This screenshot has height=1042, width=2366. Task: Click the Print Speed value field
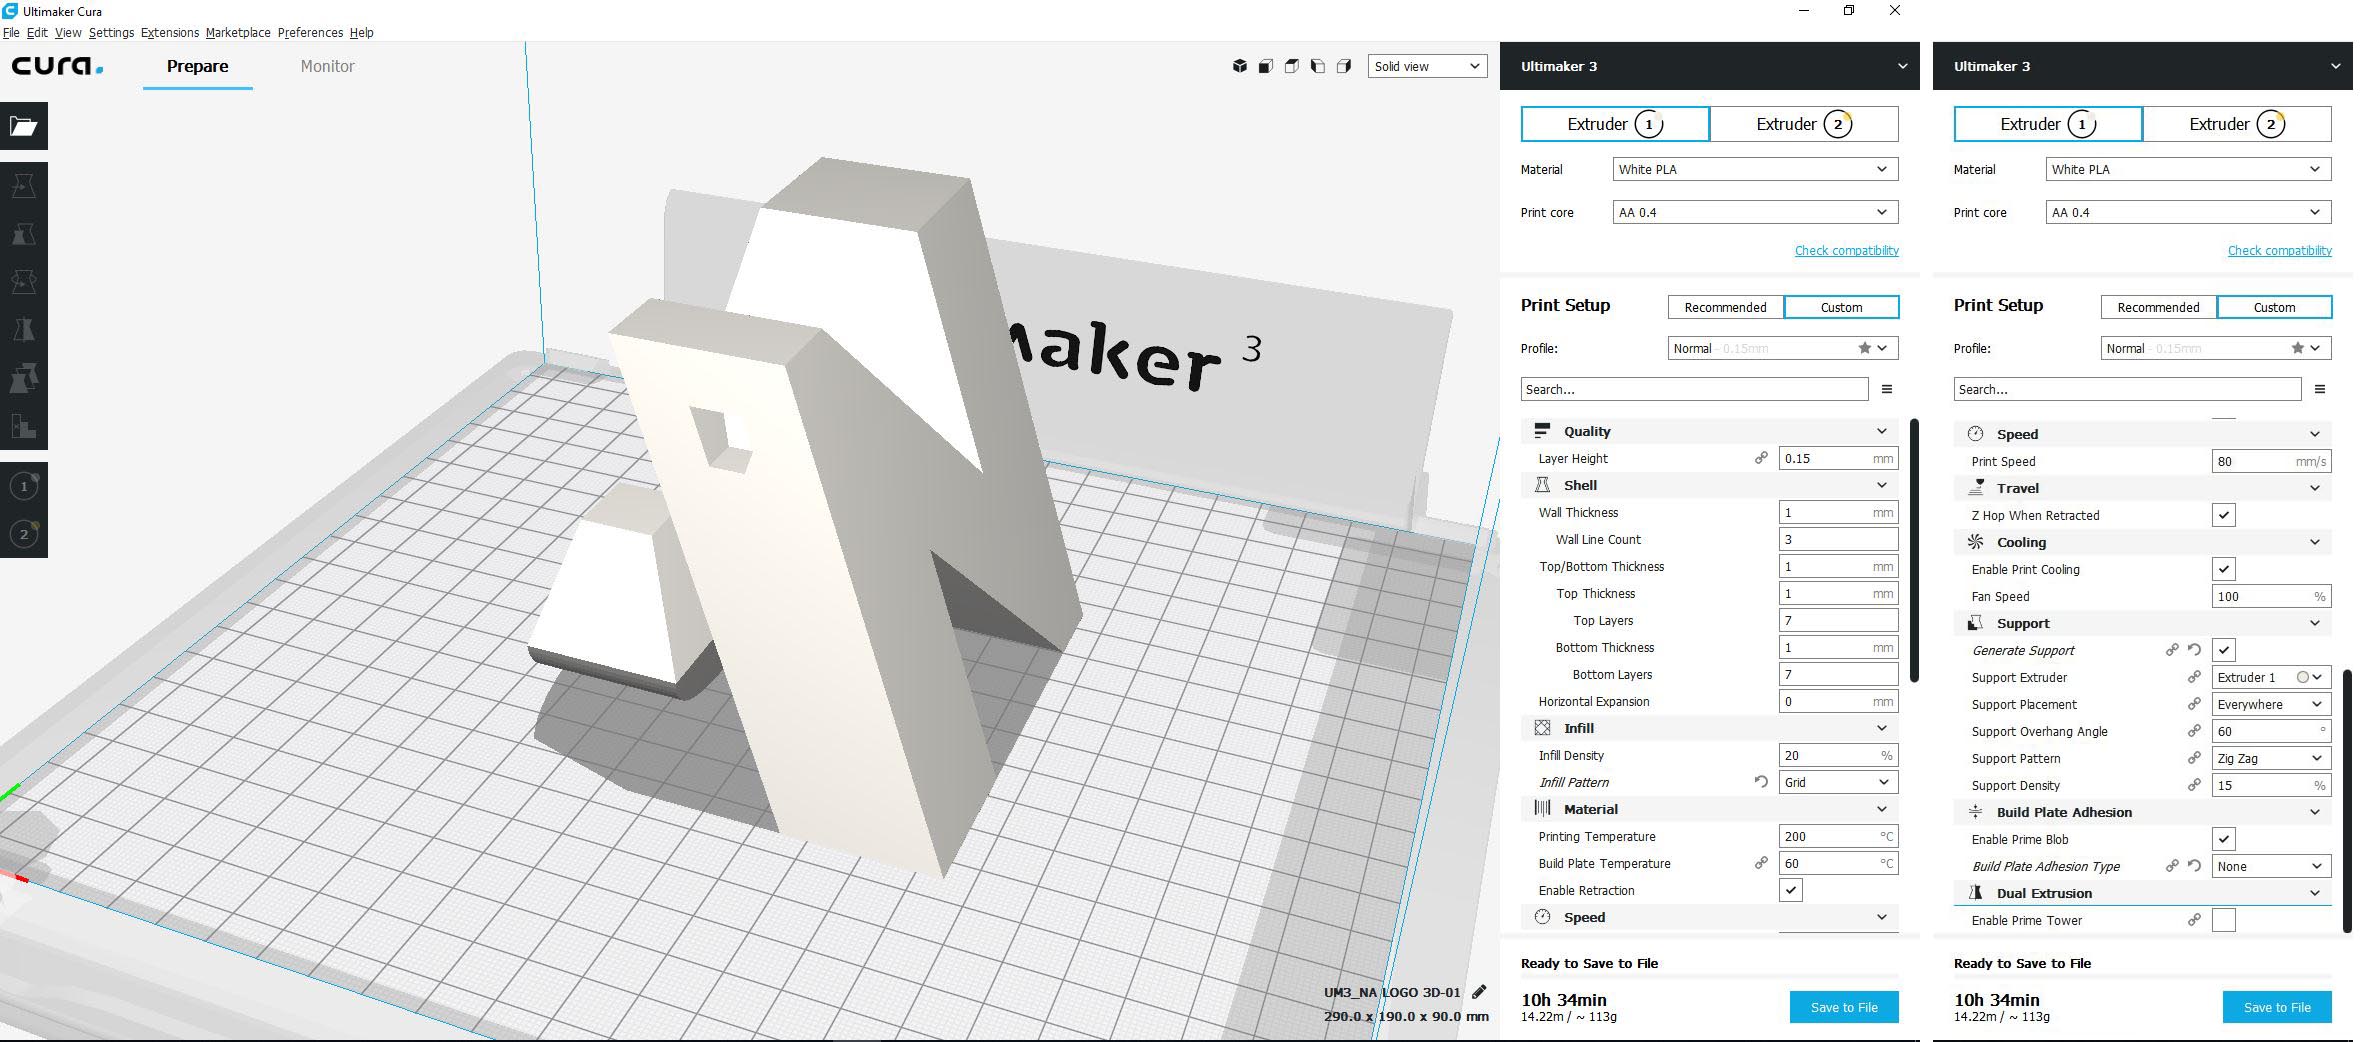click(2271, 461)
